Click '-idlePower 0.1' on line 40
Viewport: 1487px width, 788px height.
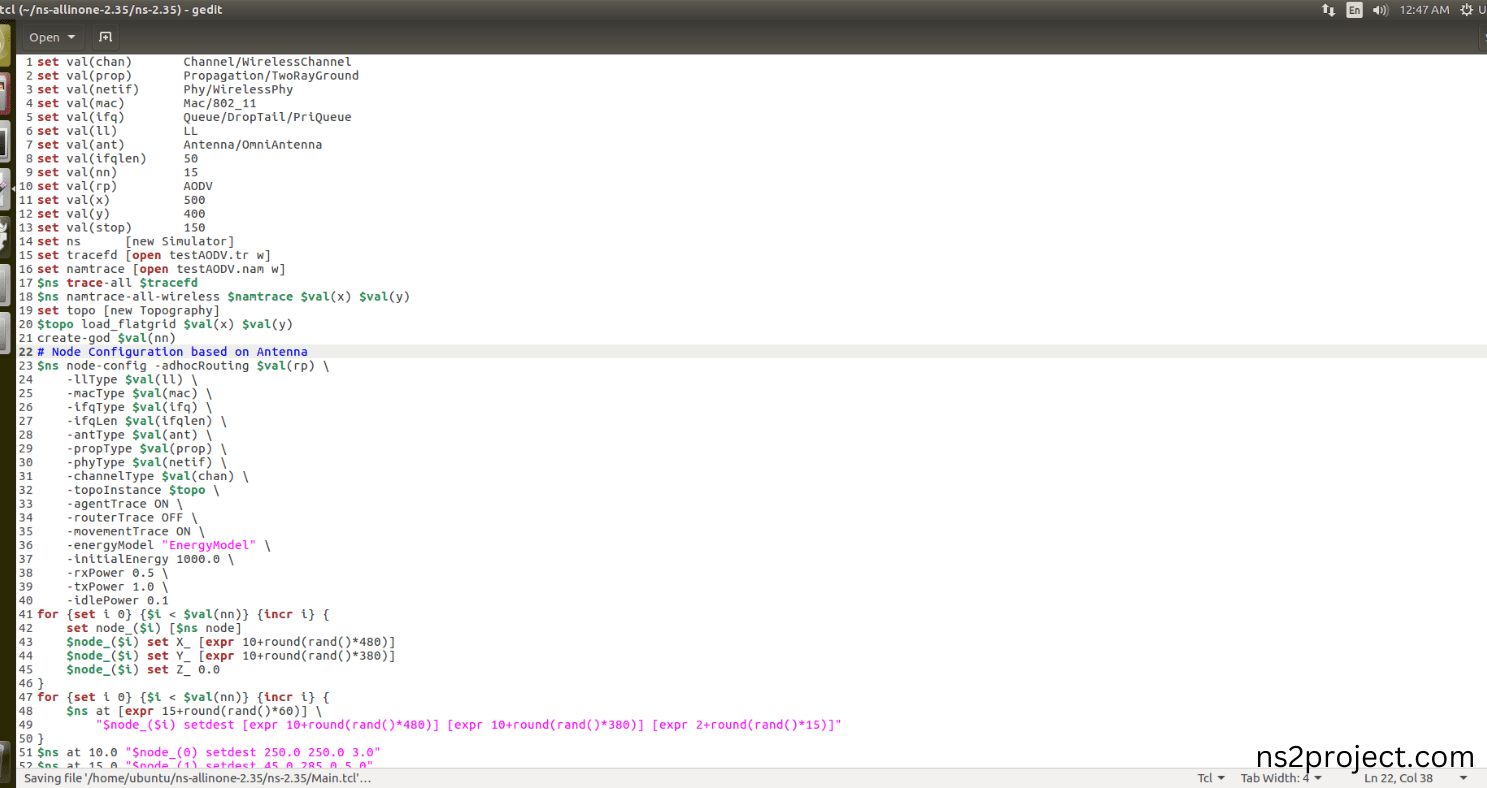click(118, 601)
